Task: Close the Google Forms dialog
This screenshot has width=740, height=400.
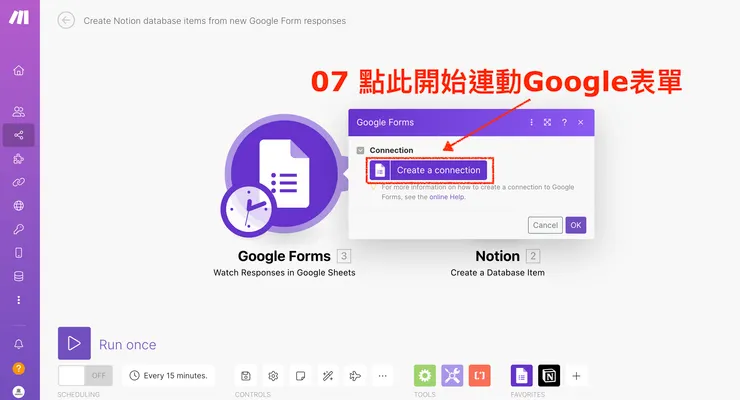Action: [x=580, y=122]
